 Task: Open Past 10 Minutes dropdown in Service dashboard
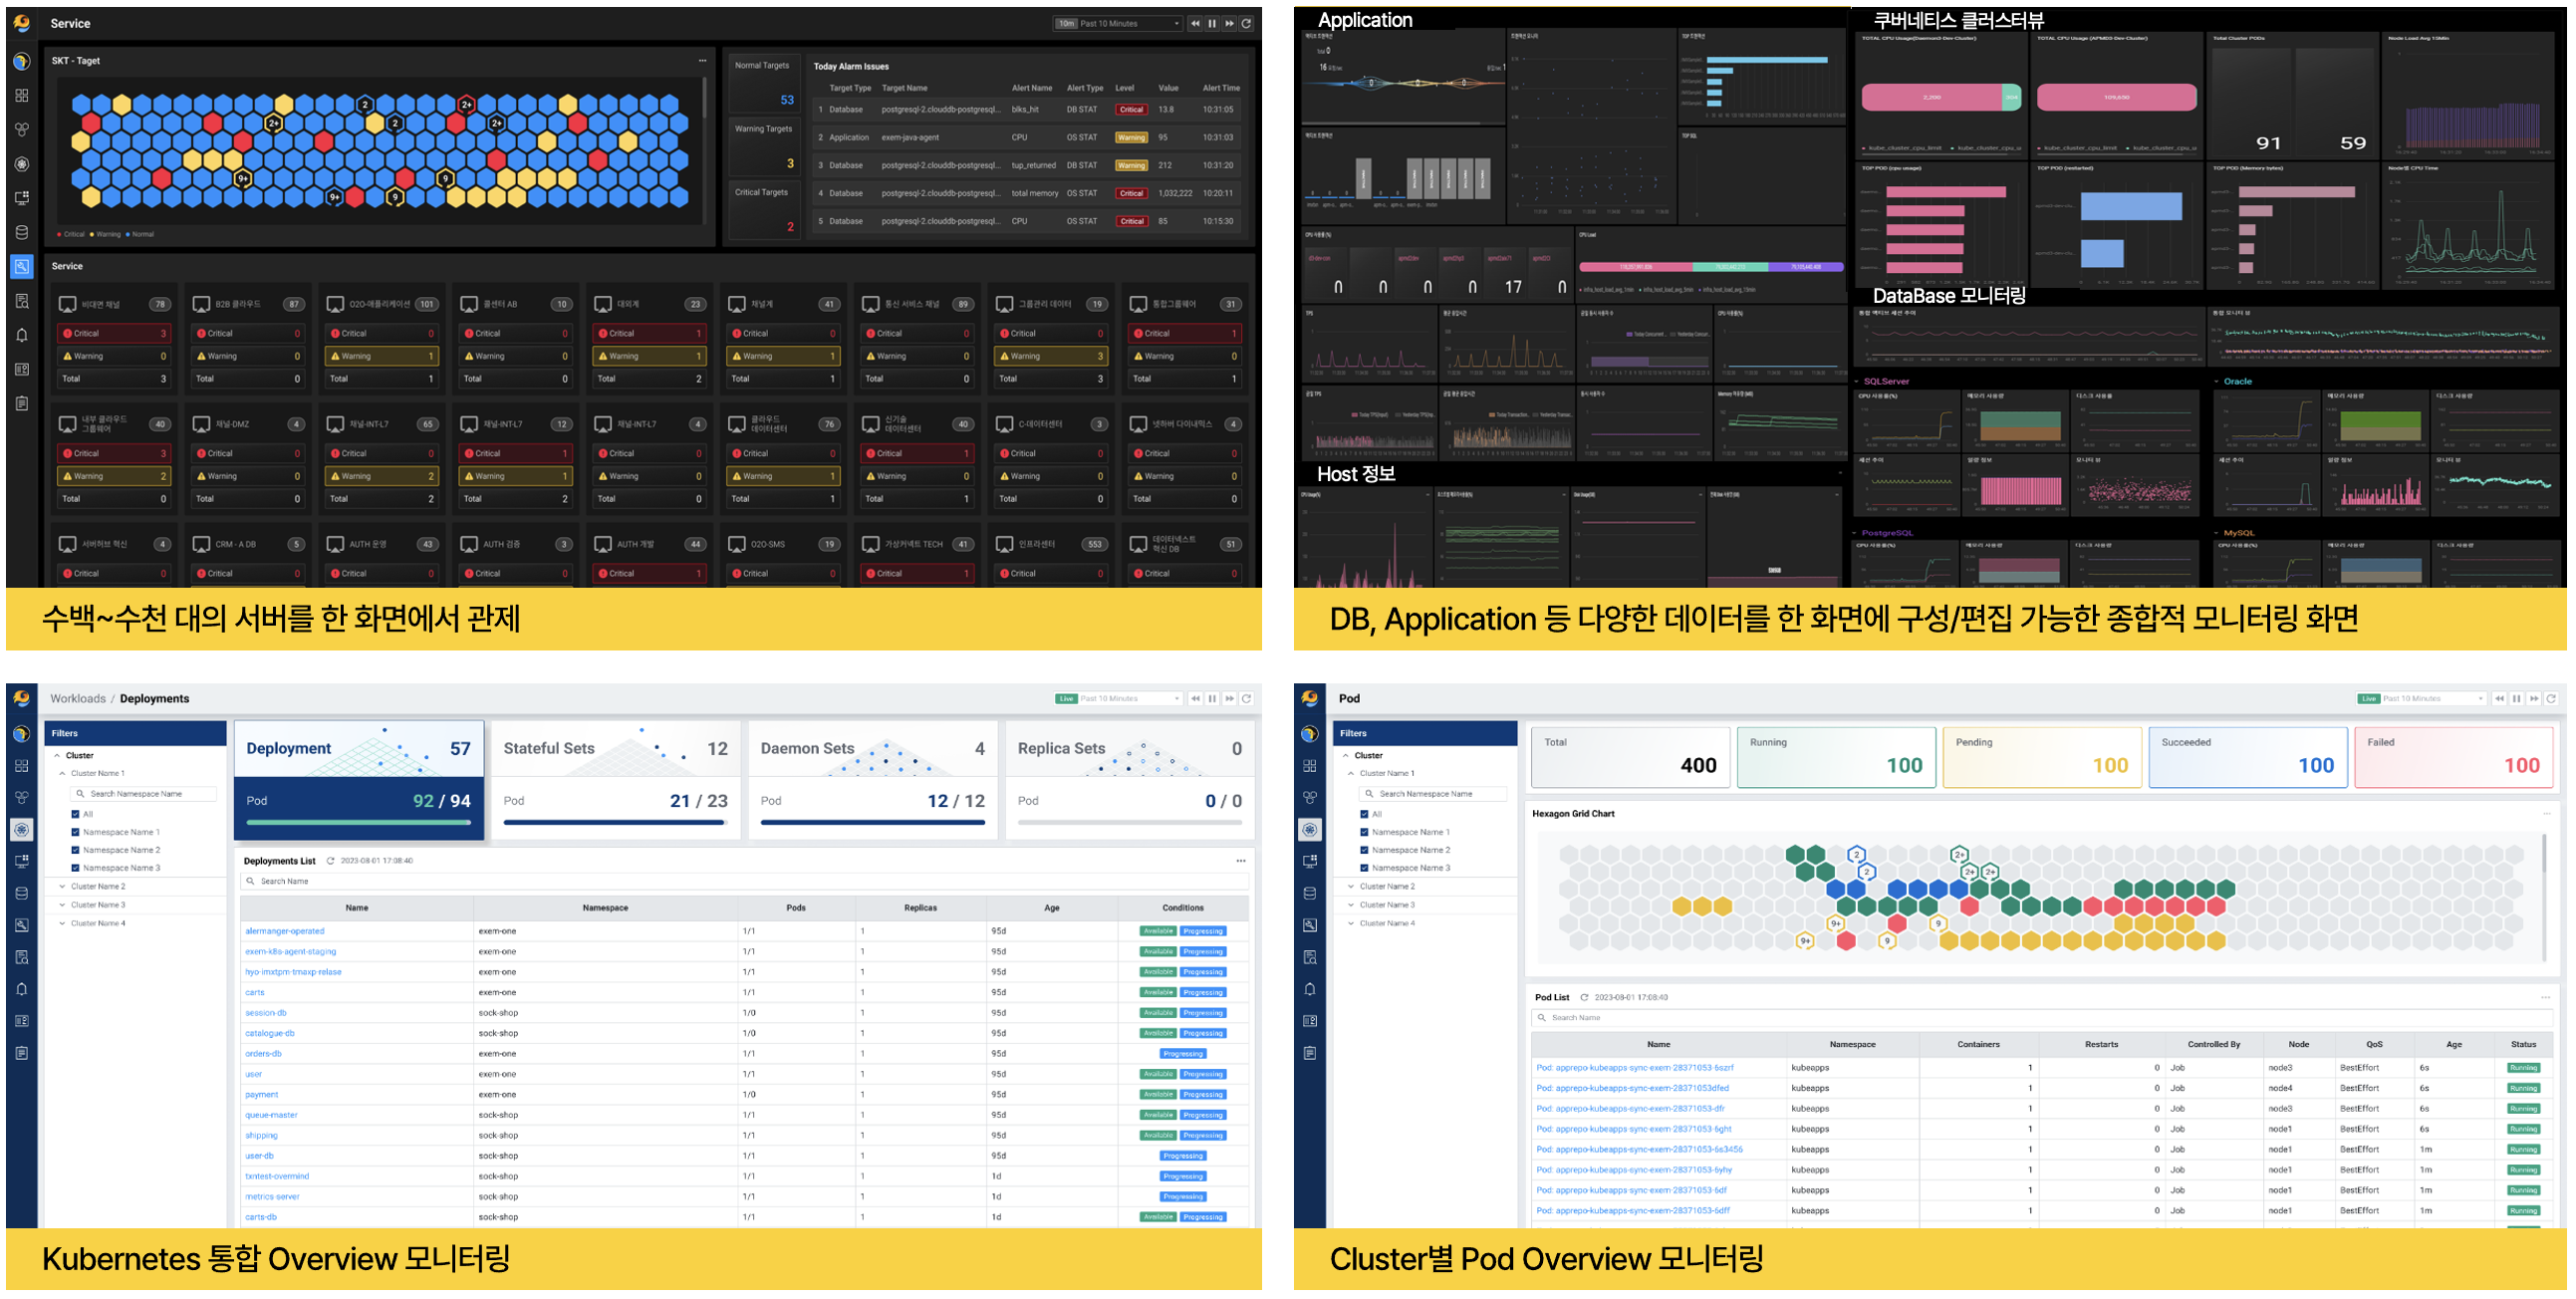click(x=1120, y=23)
